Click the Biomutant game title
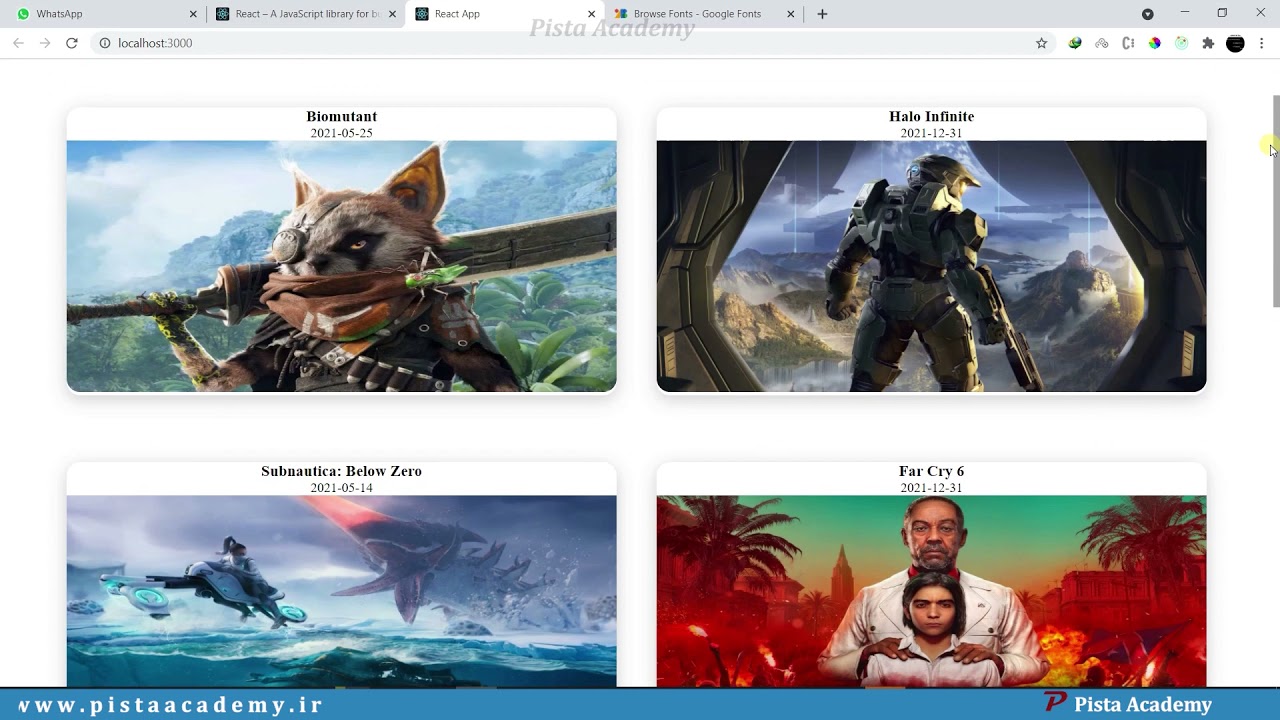 coord(341,117)
